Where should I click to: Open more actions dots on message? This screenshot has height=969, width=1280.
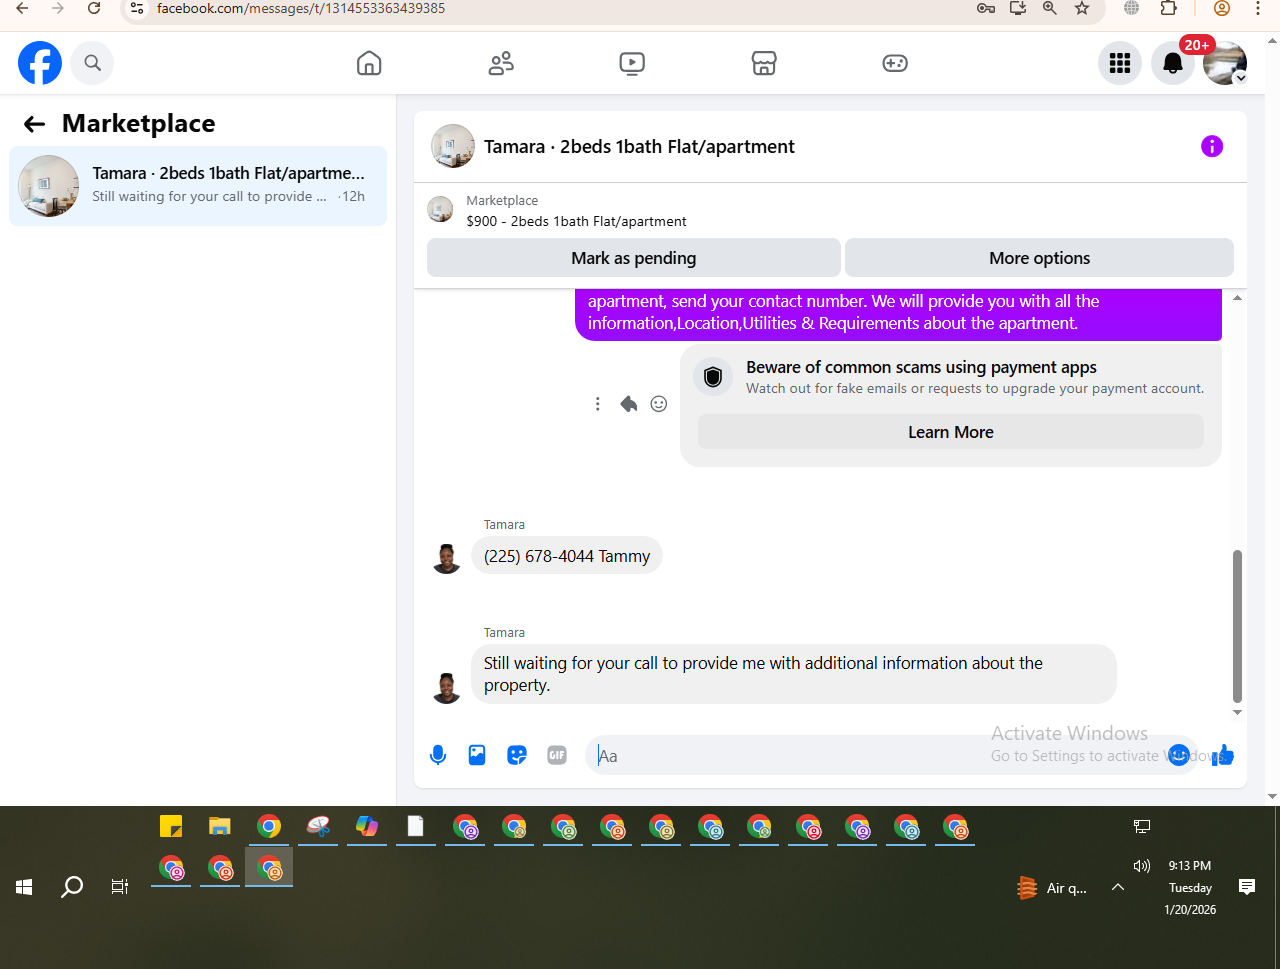598,404
